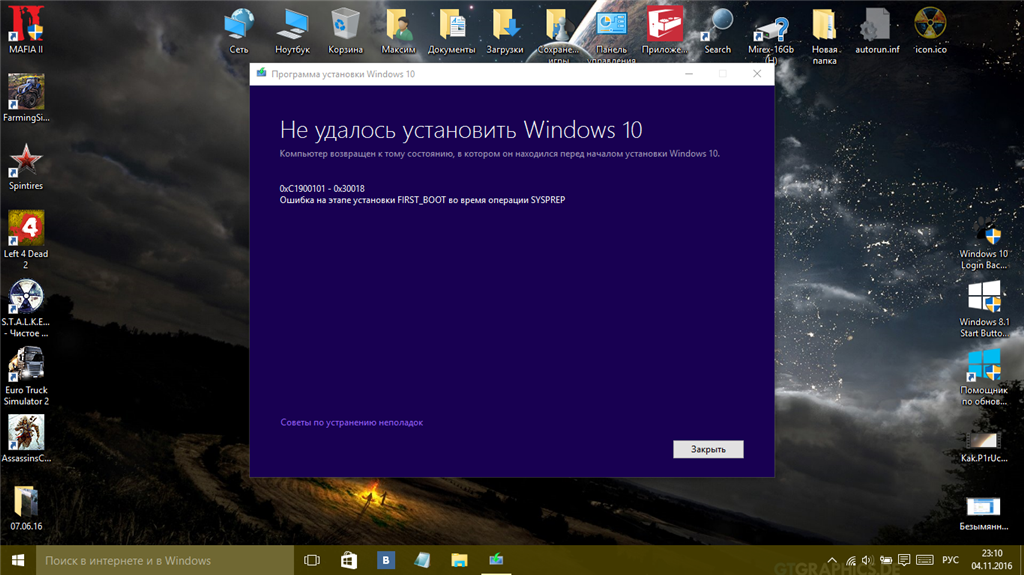Open the VK app on taskbar

pyautogui.click(x=386, y=560)
